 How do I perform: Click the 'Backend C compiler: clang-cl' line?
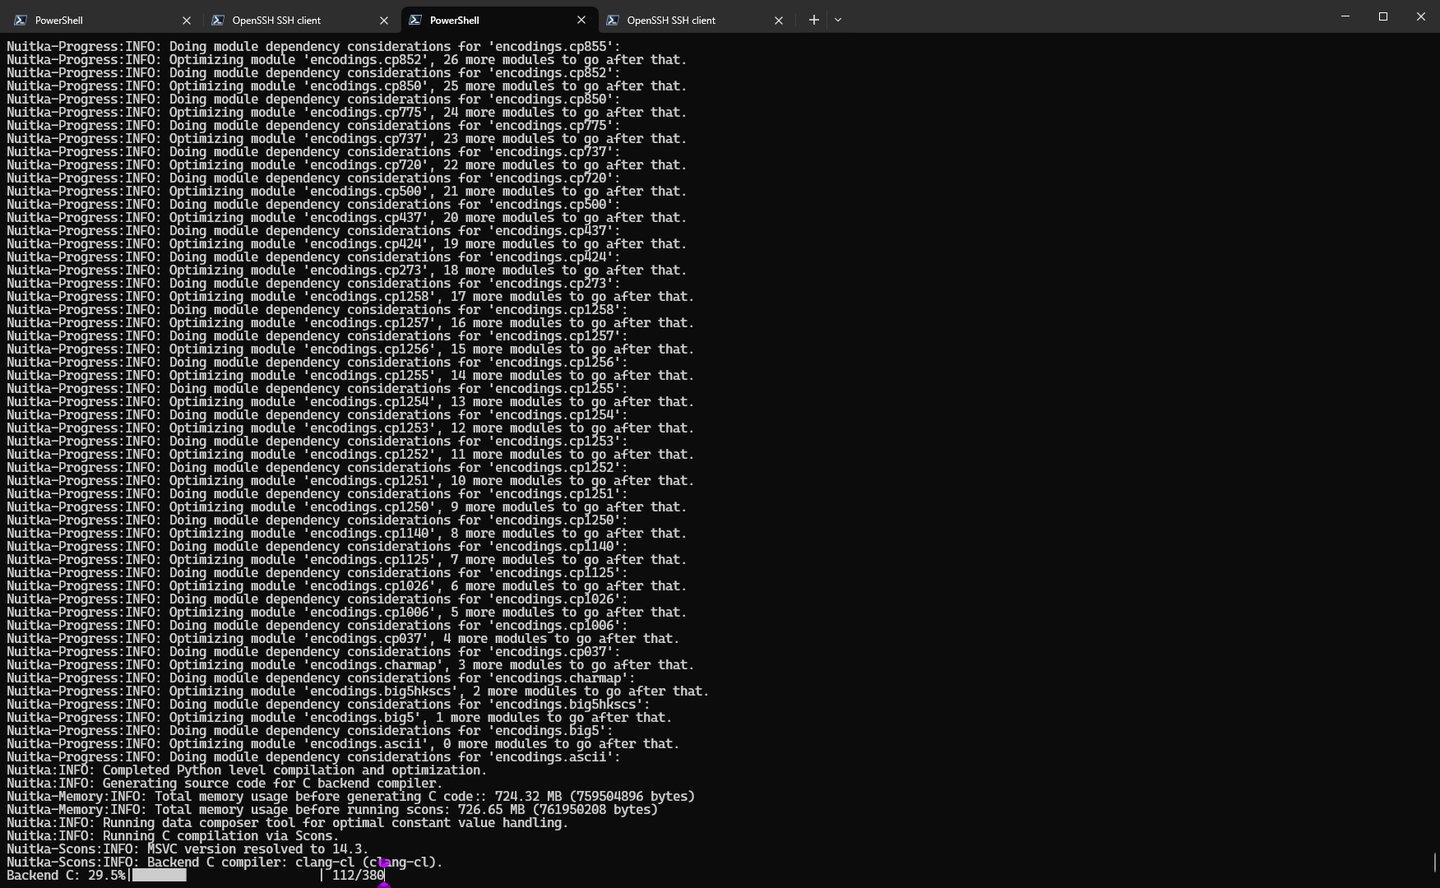(224, 862)
